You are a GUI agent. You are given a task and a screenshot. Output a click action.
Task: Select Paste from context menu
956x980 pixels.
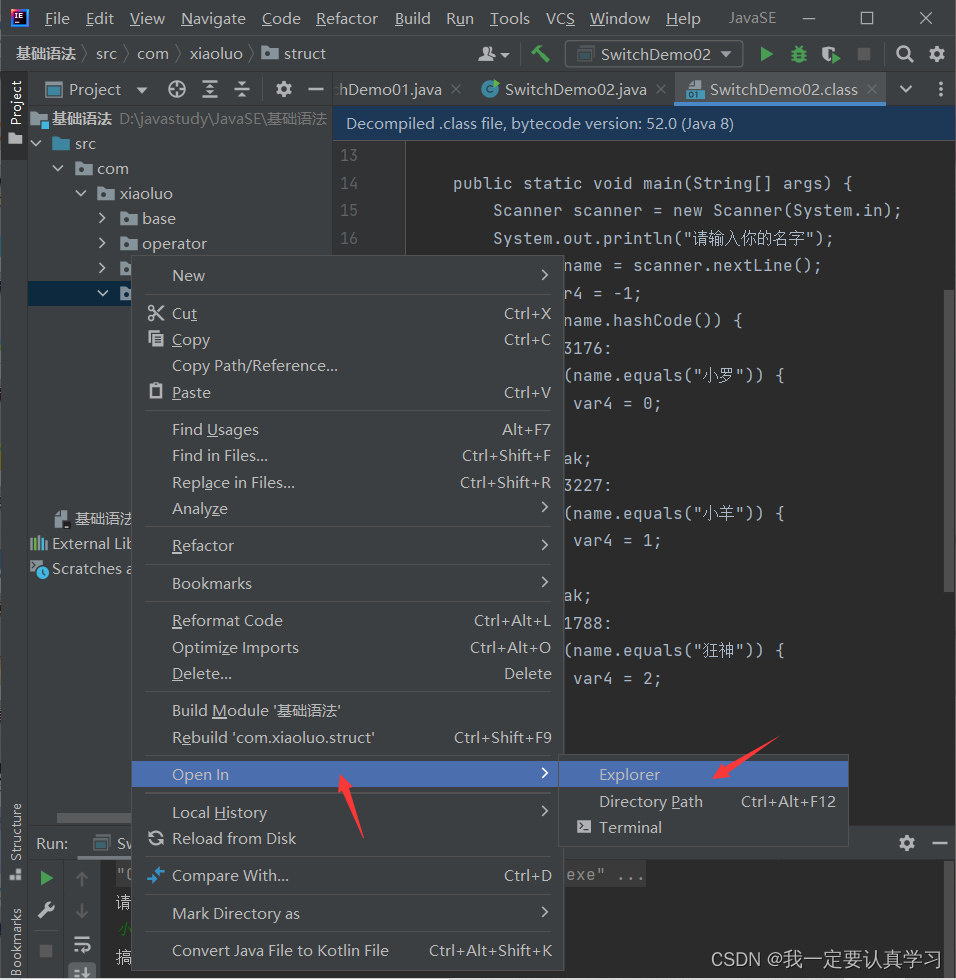pos(347,392)
